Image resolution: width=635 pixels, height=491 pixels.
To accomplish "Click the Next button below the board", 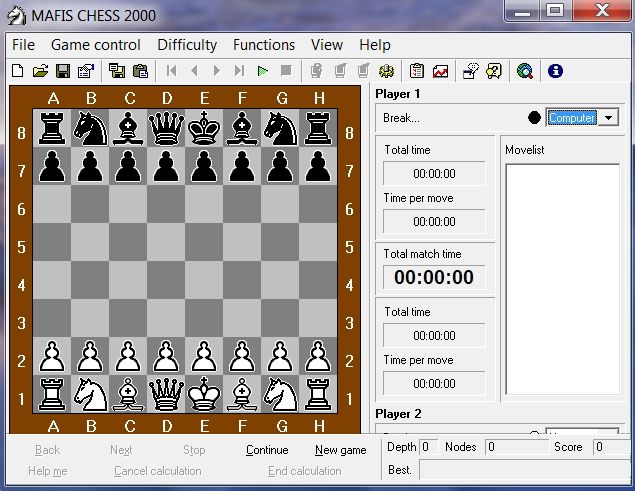I will pos(121,450).
